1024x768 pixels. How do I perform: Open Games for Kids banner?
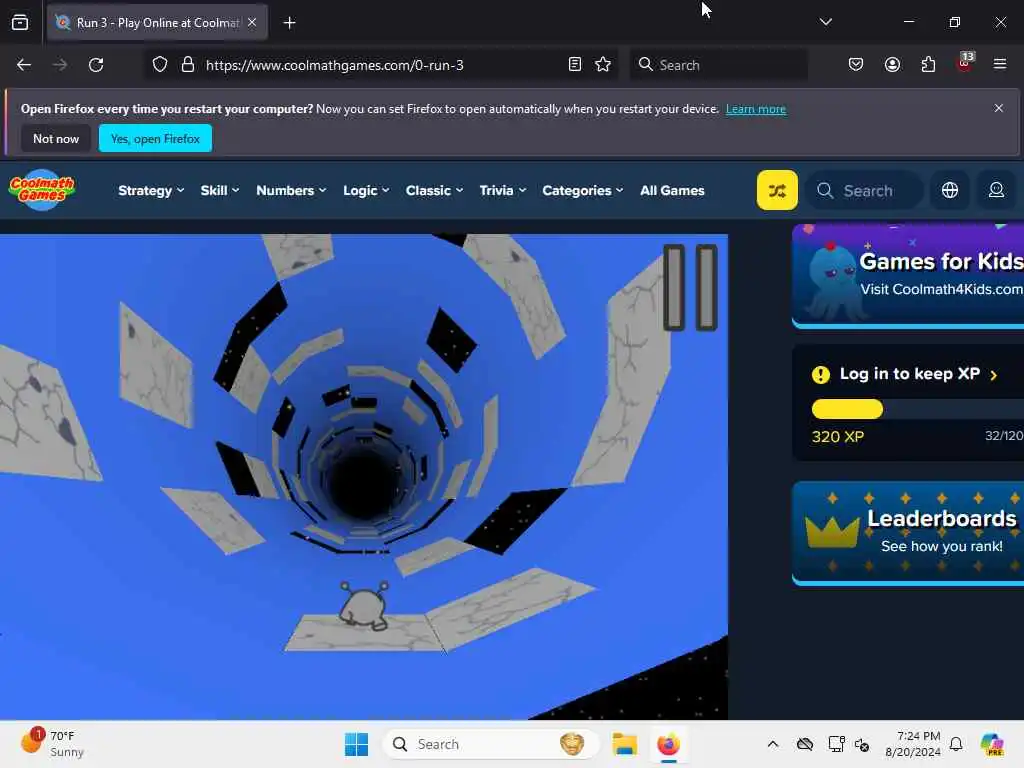click(x=908, y=276)
